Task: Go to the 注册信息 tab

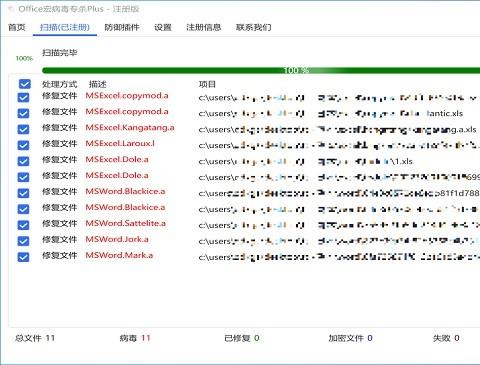Action: [203, 27]
